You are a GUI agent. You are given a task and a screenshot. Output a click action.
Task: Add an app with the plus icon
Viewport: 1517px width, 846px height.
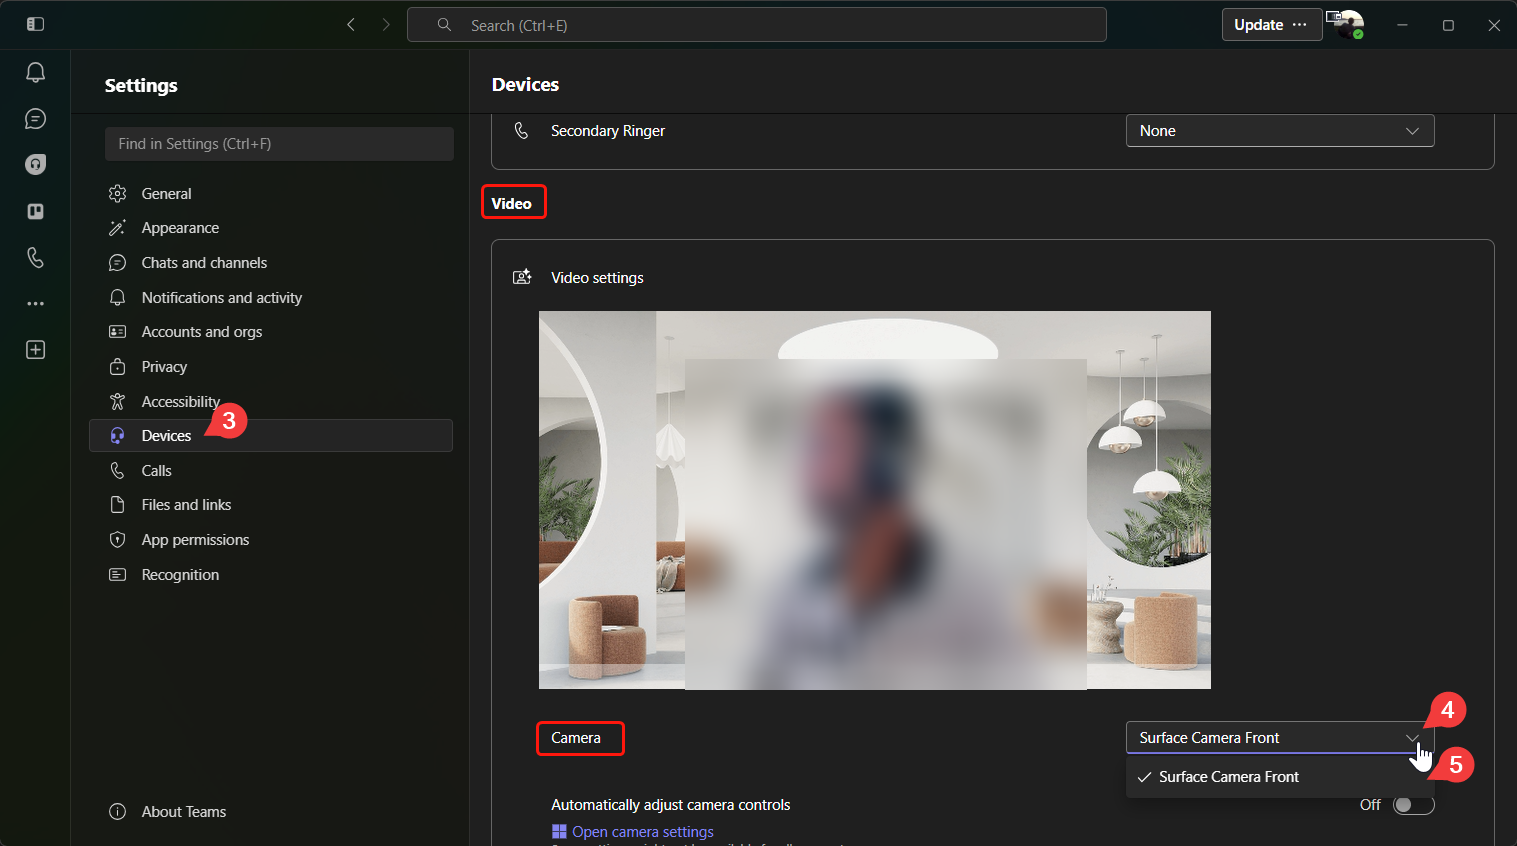pos(35,349)
